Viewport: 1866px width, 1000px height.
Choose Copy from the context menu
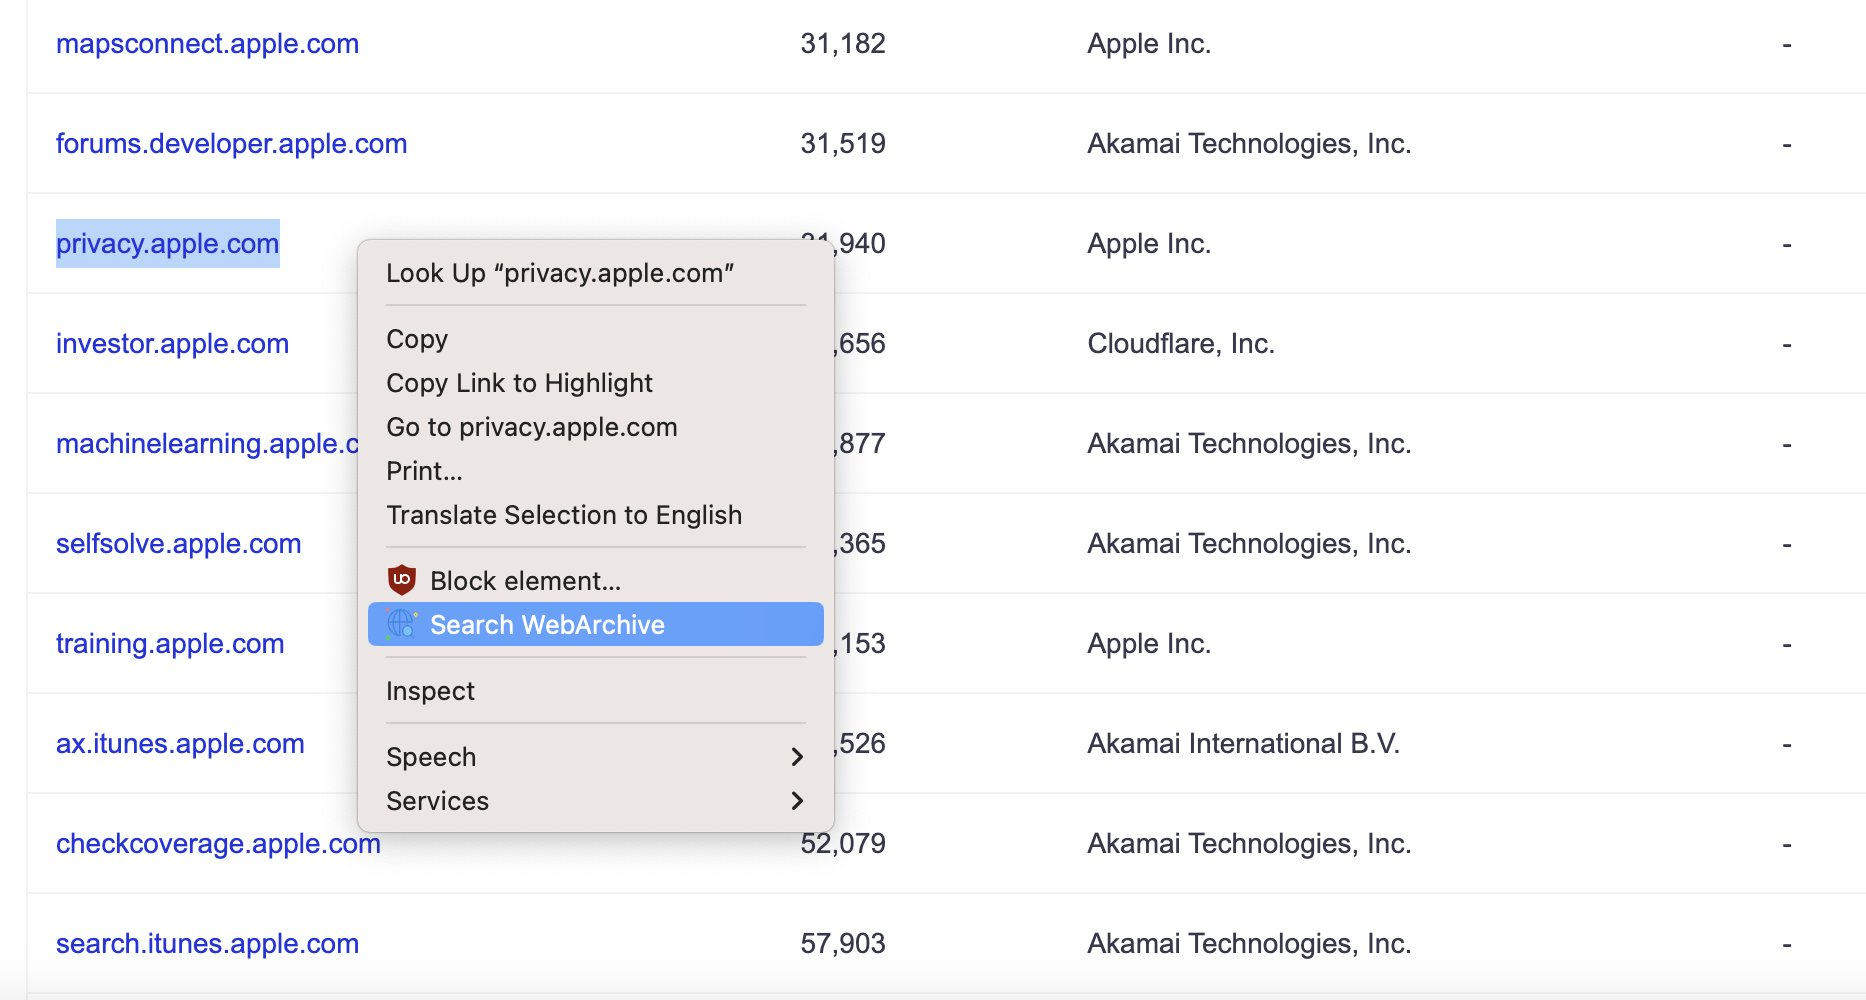point(417,339)
